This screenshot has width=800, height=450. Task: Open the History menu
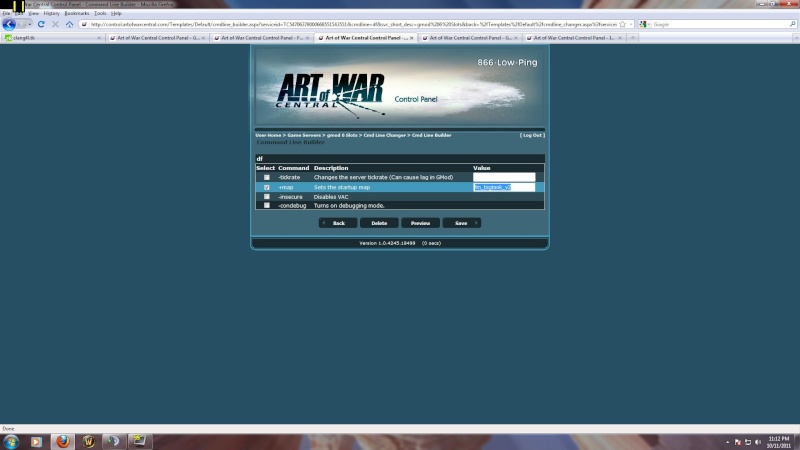tap(52, 13)
